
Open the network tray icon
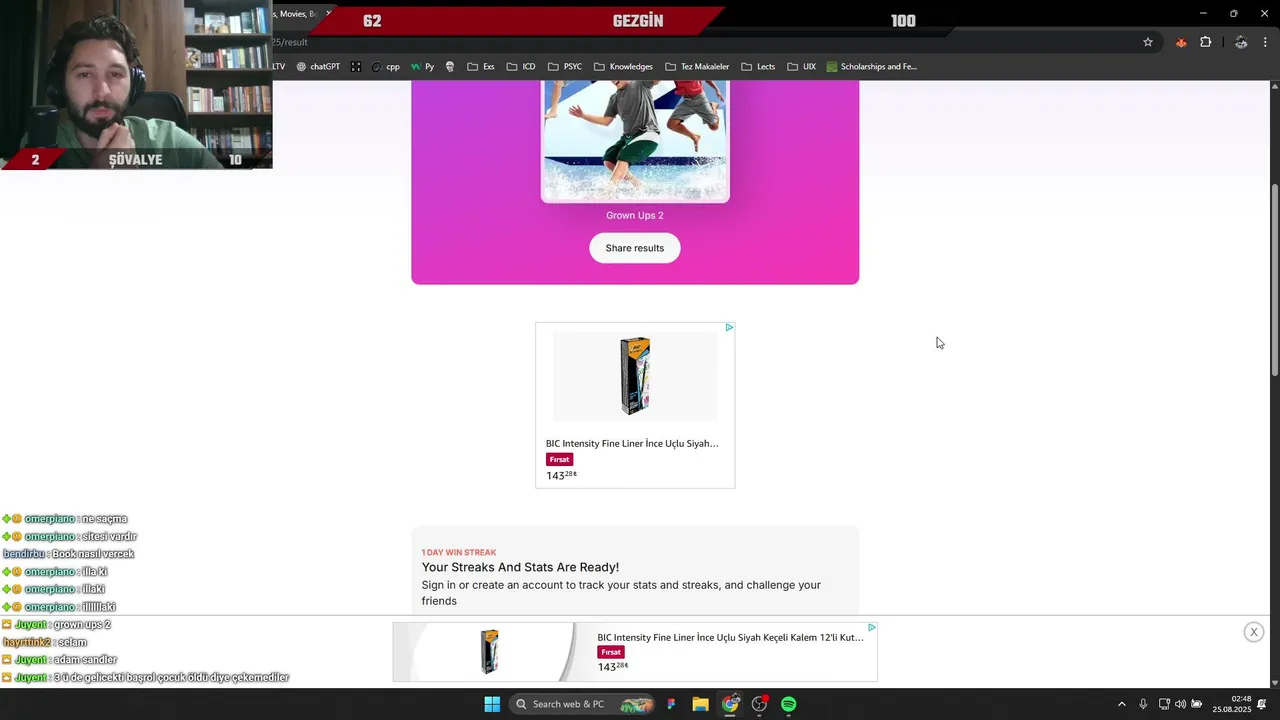coord(1164,704)
